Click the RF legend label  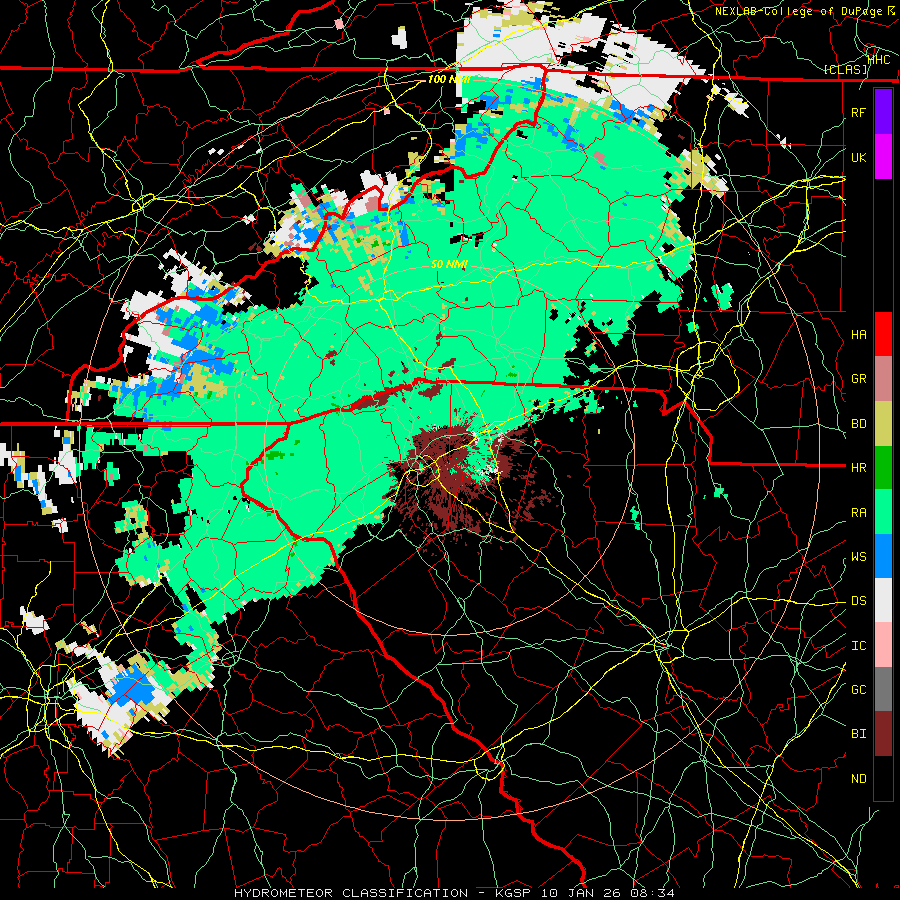[x=859, y=112]
